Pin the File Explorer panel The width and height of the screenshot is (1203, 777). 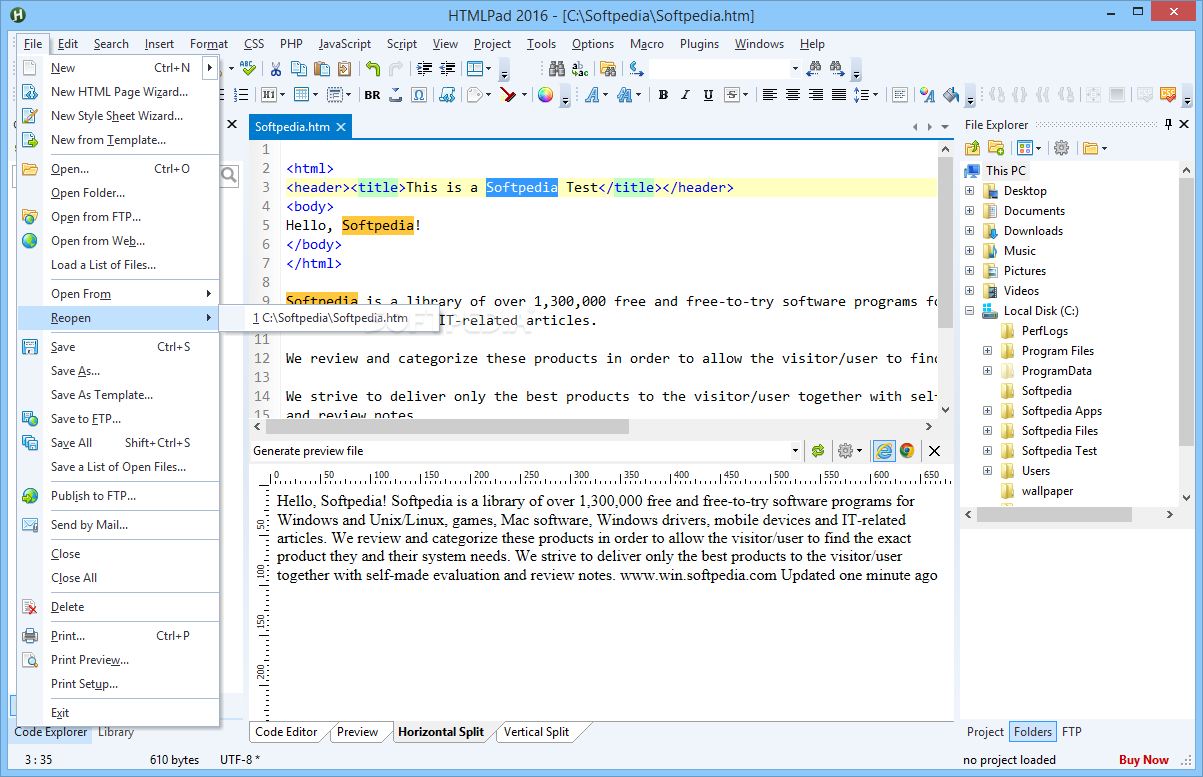tap(1168, 125)
